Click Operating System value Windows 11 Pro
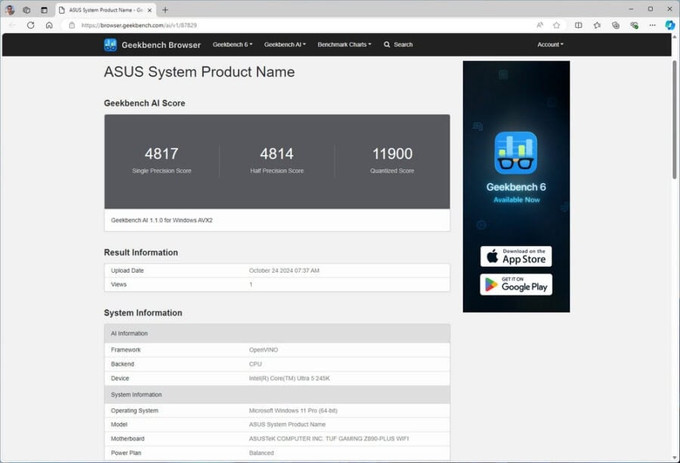The height and width of the screenshot is (463, 680). point(293,411)
